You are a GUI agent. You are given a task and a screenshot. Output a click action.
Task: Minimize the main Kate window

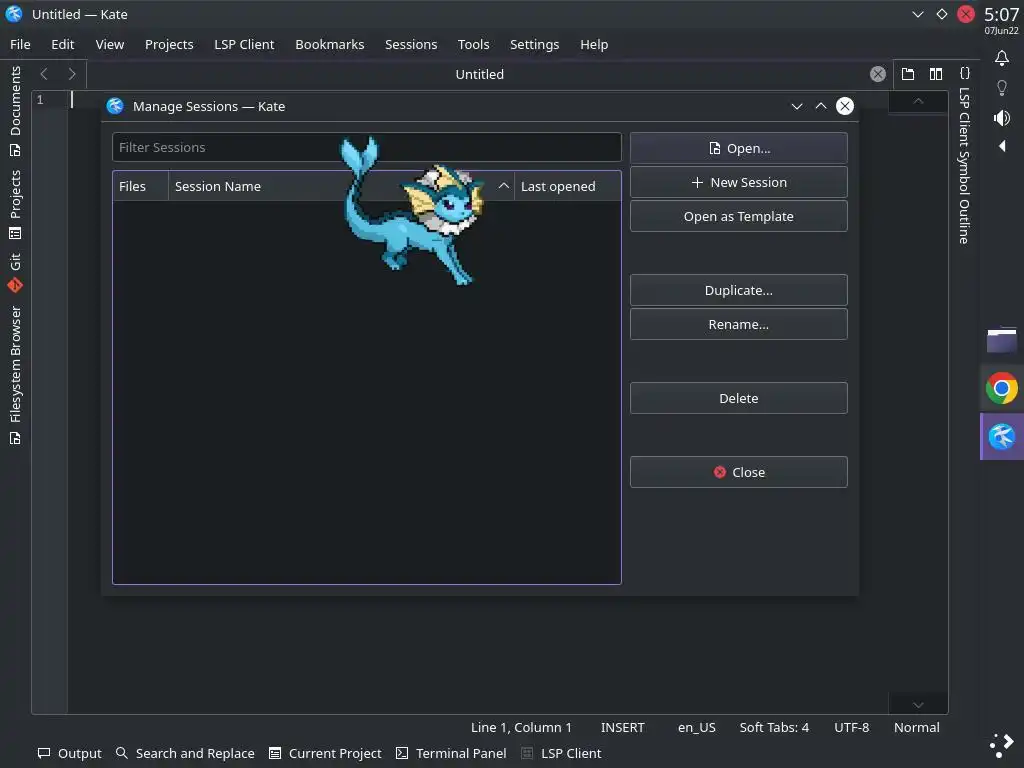point(918,14)
